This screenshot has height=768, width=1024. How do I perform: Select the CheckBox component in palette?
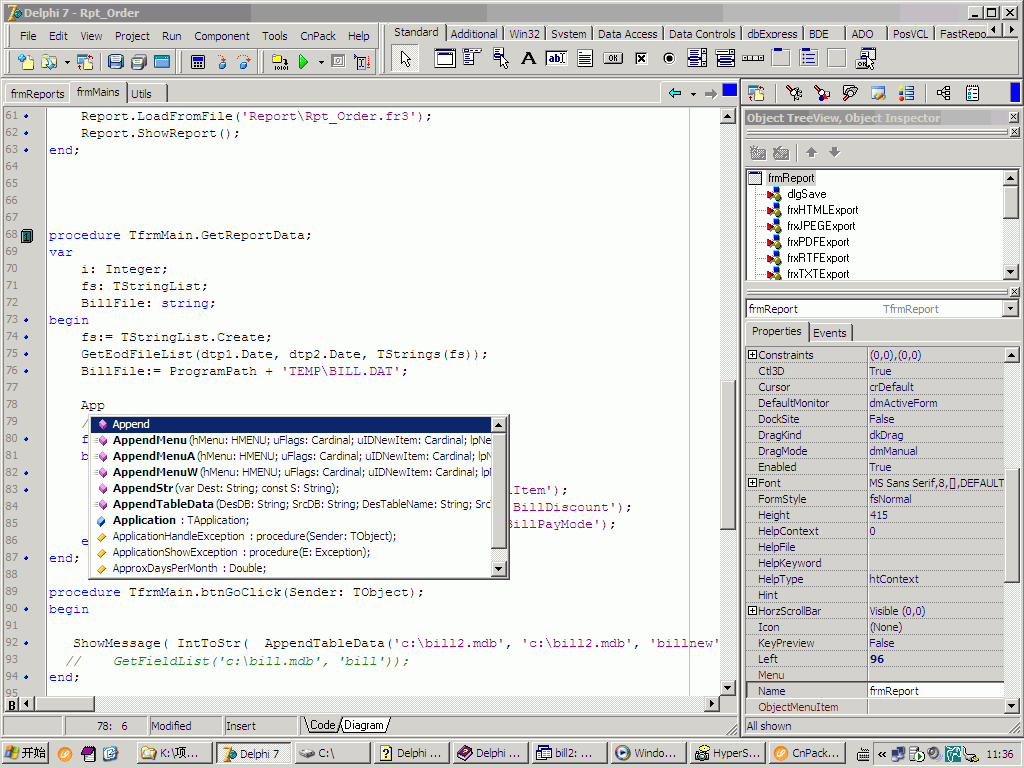pyautogui.click(x=641, y=58)
